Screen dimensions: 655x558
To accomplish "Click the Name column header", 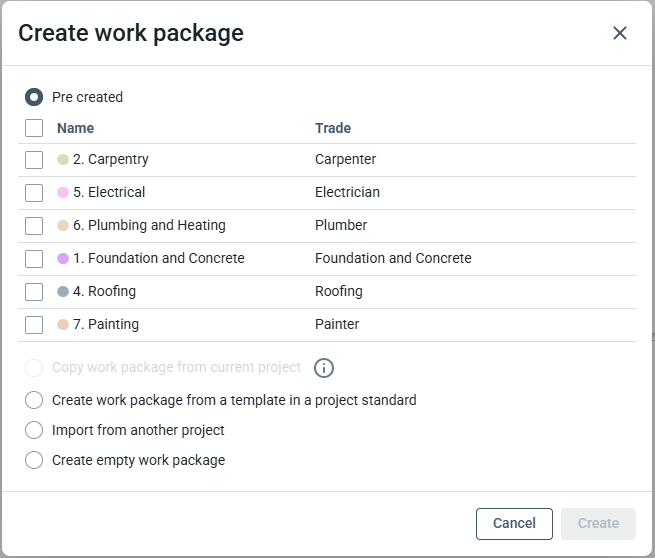I will [x=75, y=128].
